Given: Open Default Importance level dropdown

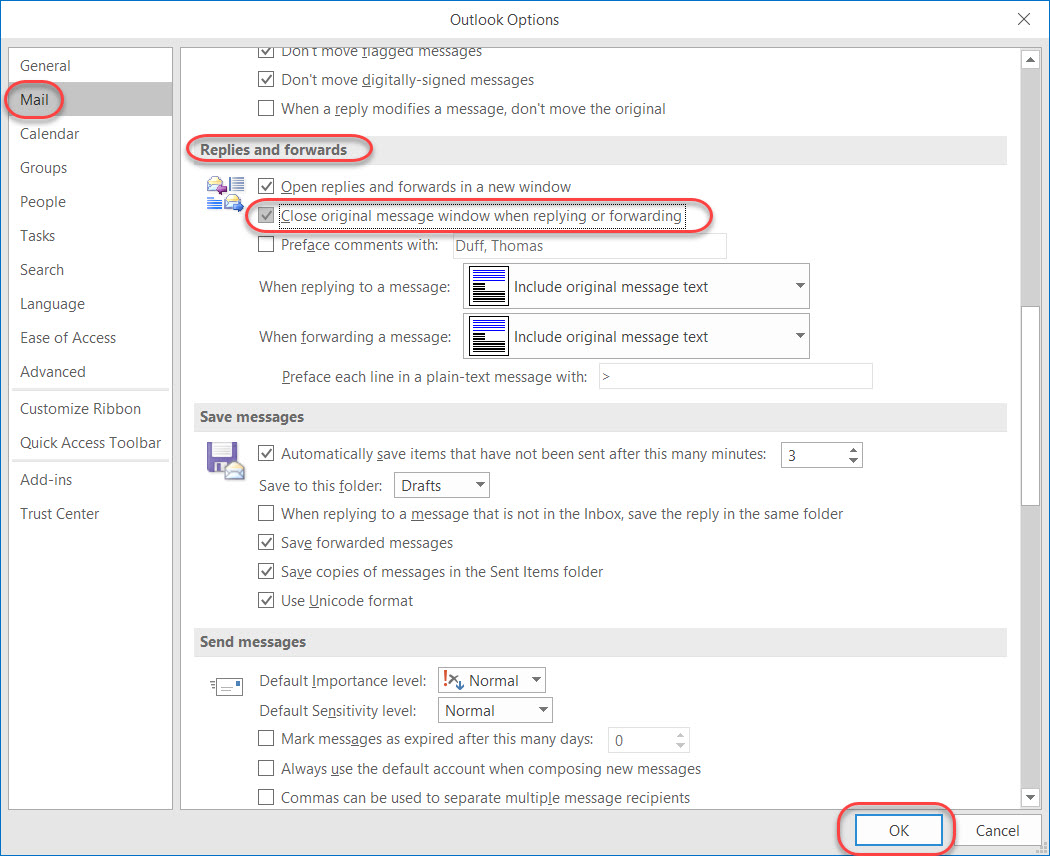Looking at the screenshot, I should pyautogui.click(x=492, y=681).
